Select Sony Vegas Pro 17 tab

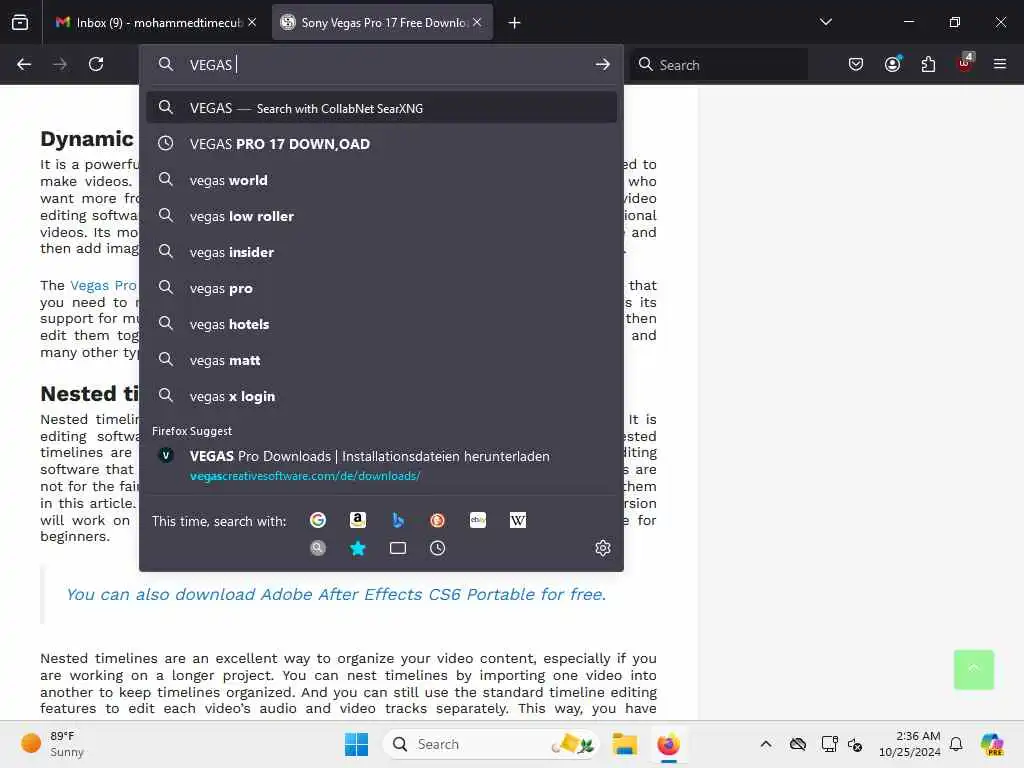point(382,22)
